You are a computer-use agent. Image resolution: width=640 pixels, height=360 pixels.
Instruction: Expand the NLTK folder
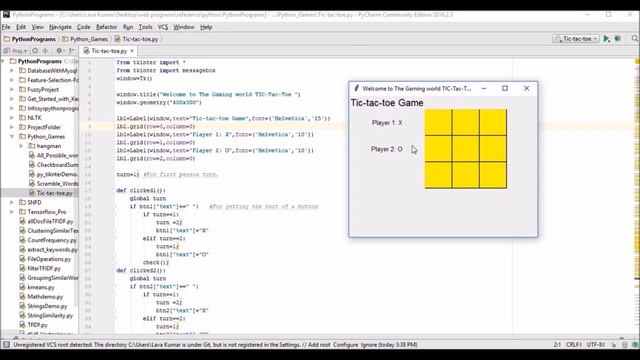[12, 118]
